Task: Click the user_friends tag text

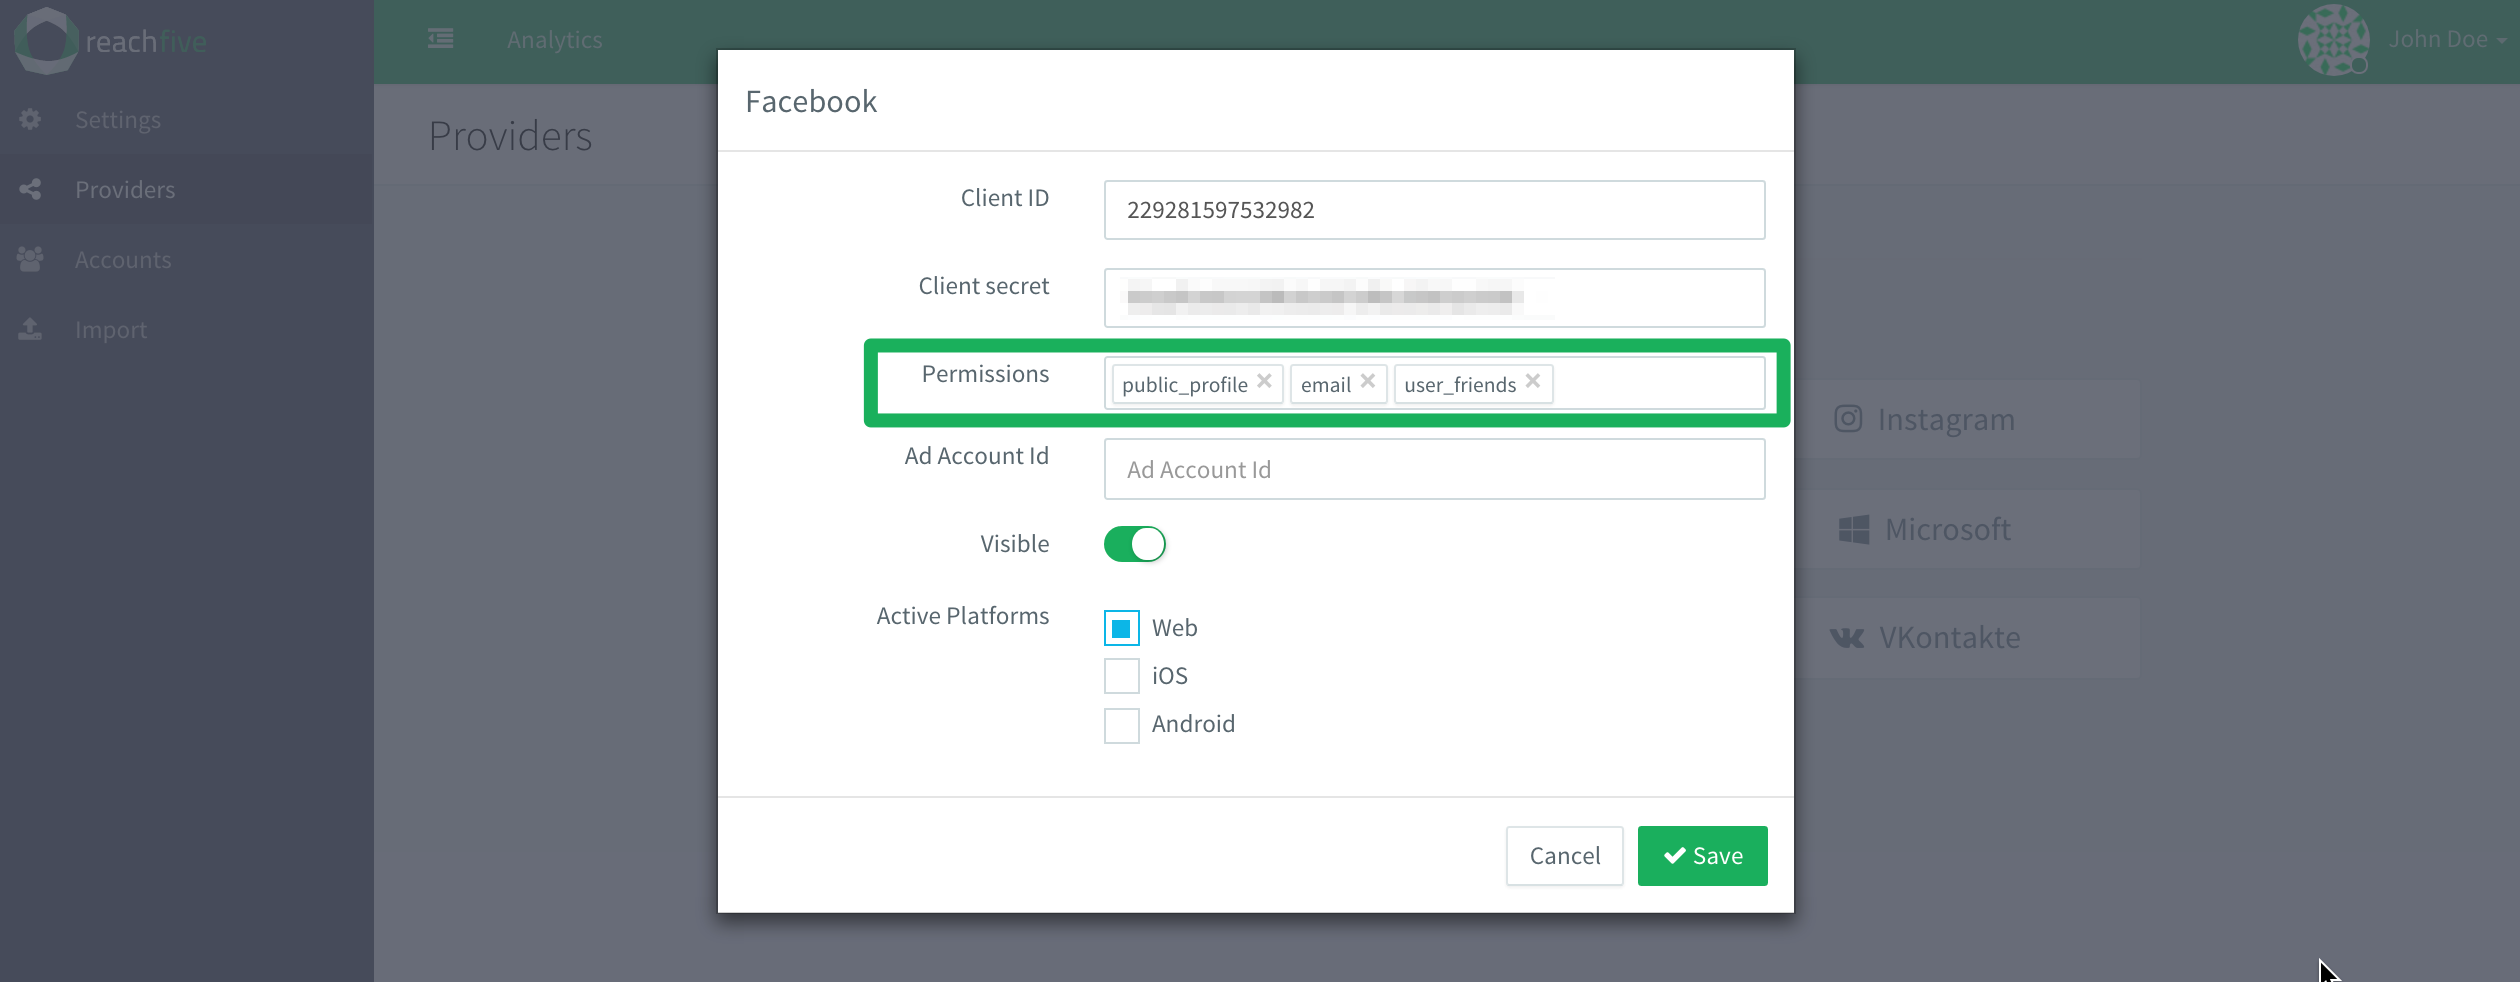Action: coord(1460,385)
